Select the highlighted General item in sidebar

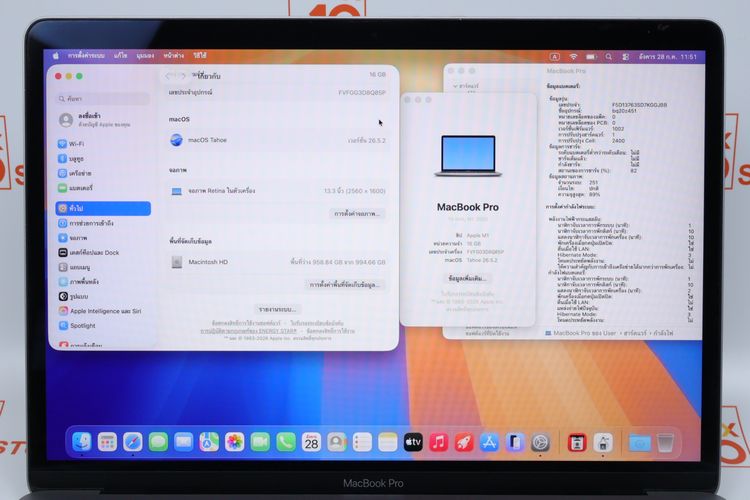tap(103, 208)
